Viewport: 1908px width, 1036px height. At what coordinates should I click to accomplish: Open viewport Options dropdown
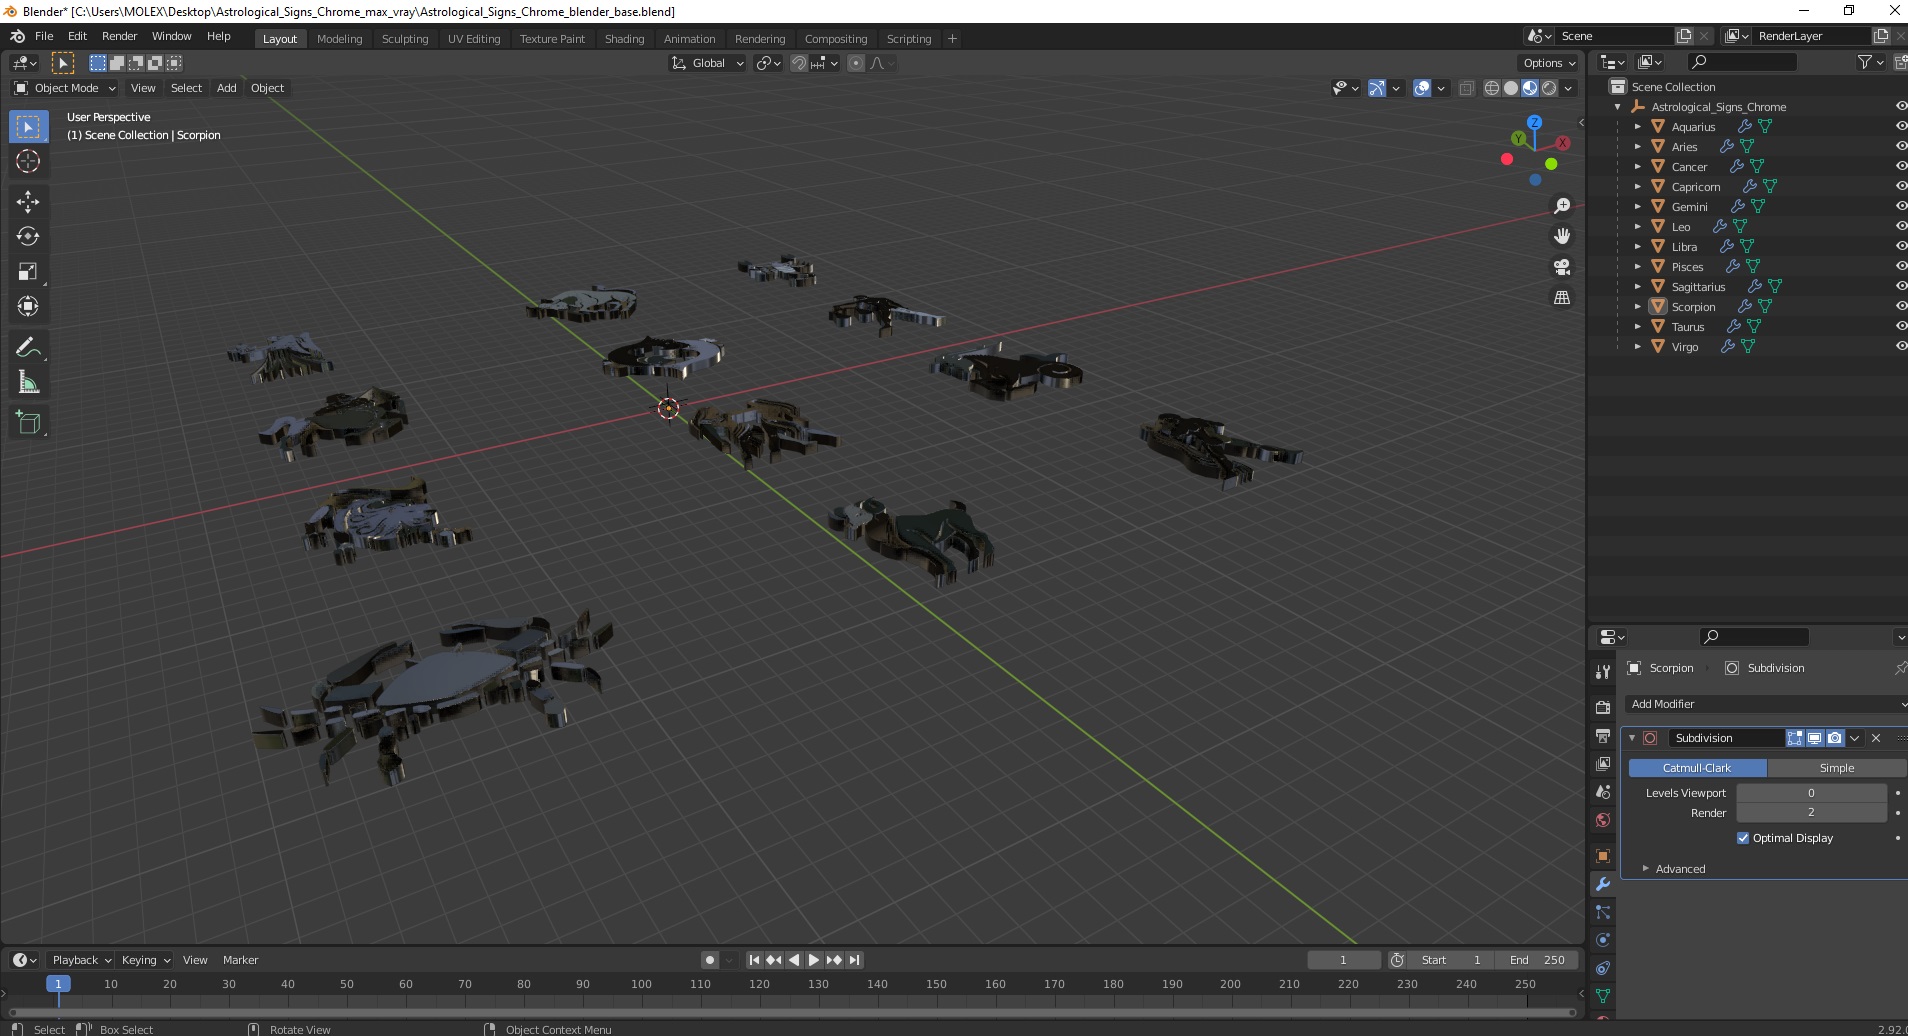pos(1549,63)
